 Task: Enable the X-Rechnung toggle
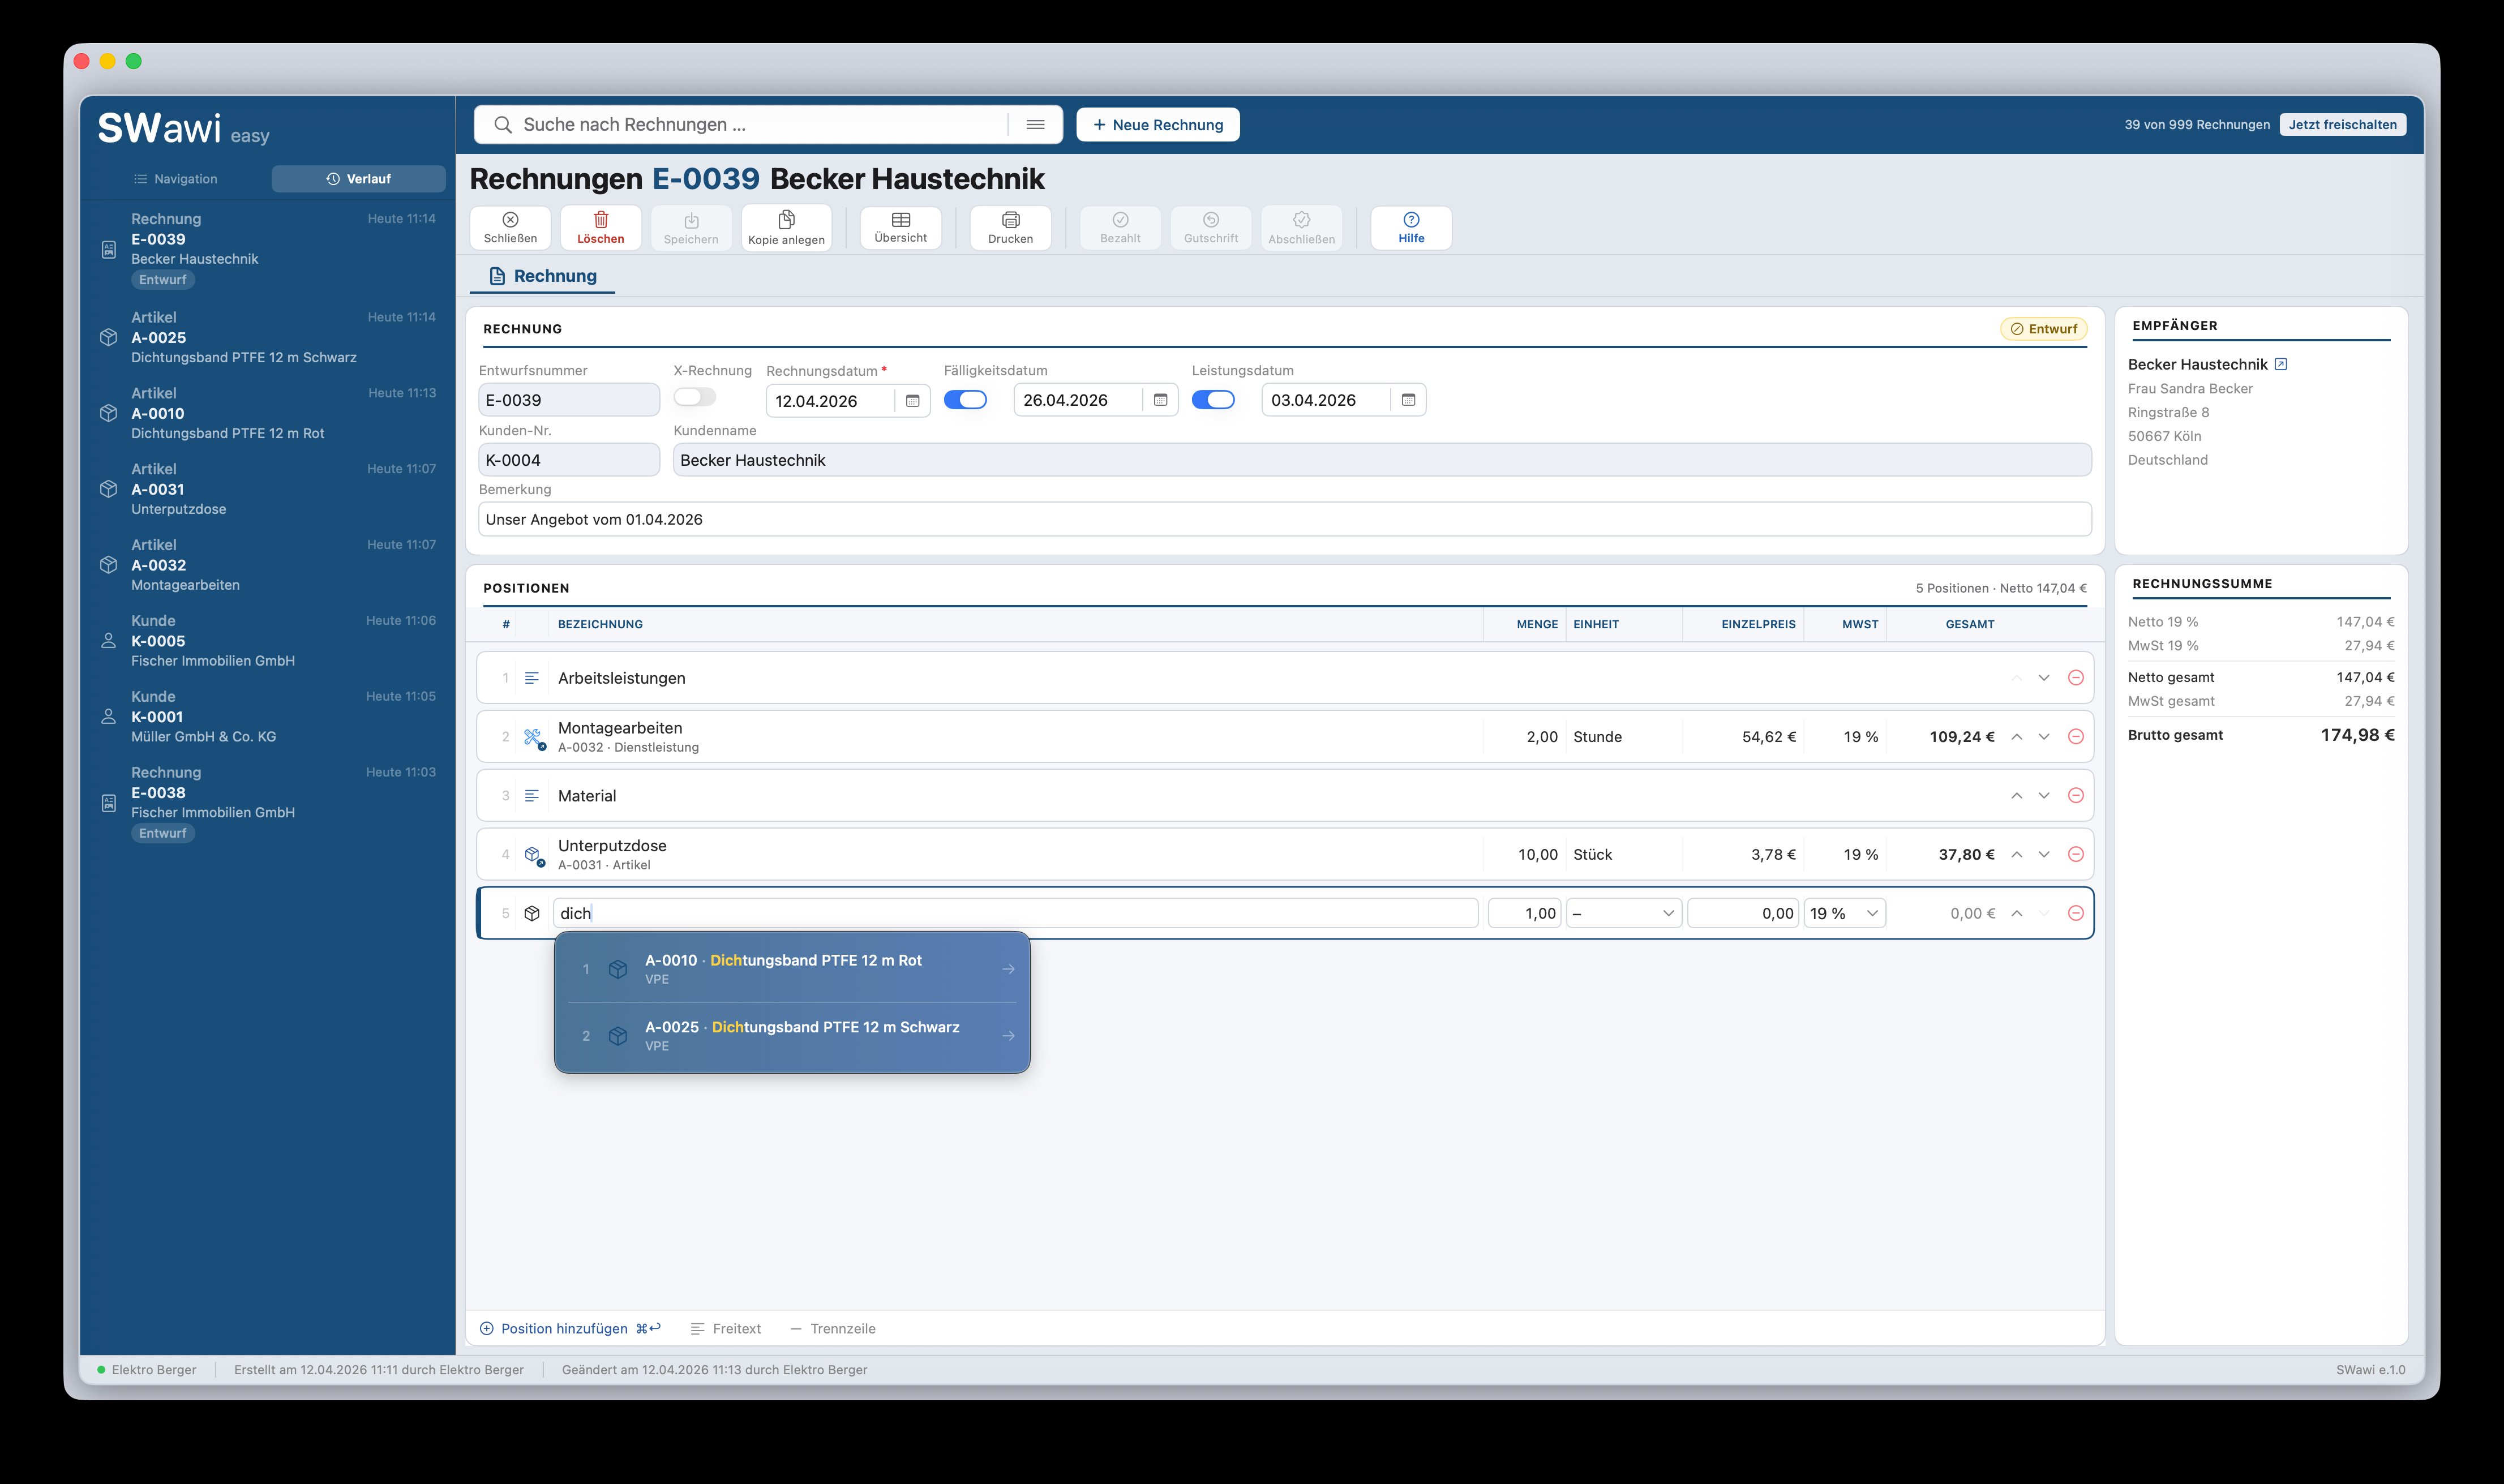point(694,397)
